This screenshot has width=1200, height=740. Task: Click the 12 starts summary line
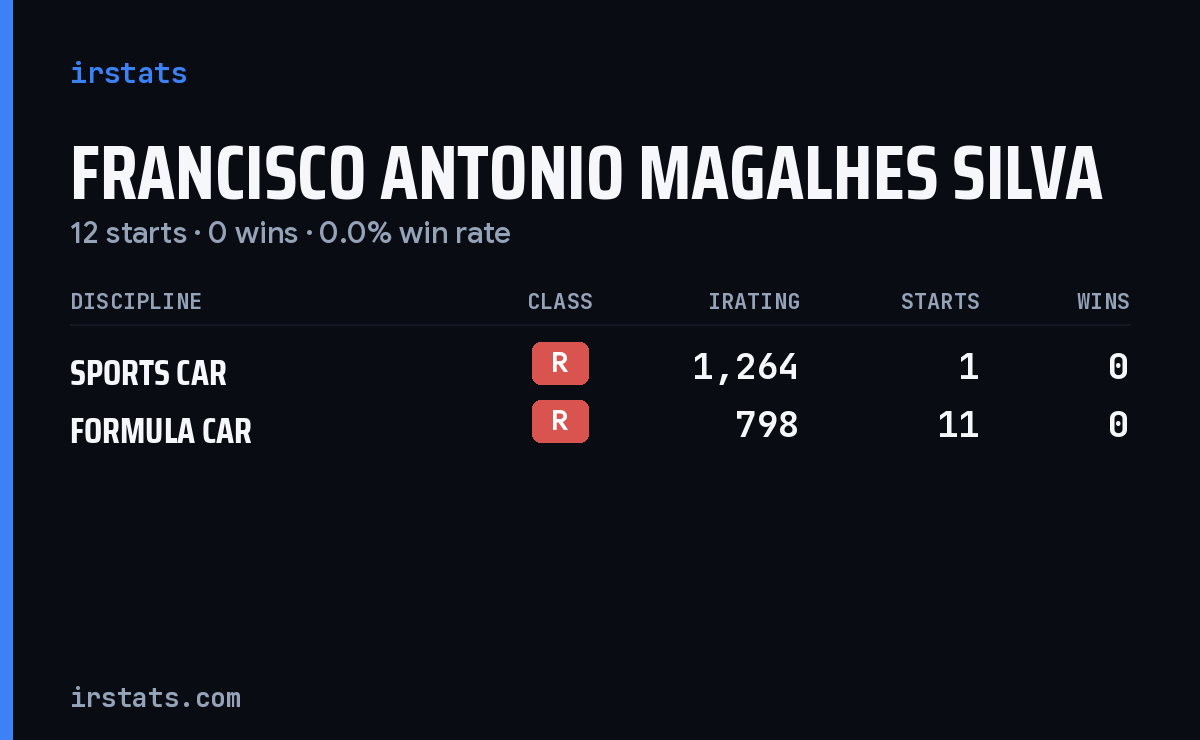(x=290, y=233)
